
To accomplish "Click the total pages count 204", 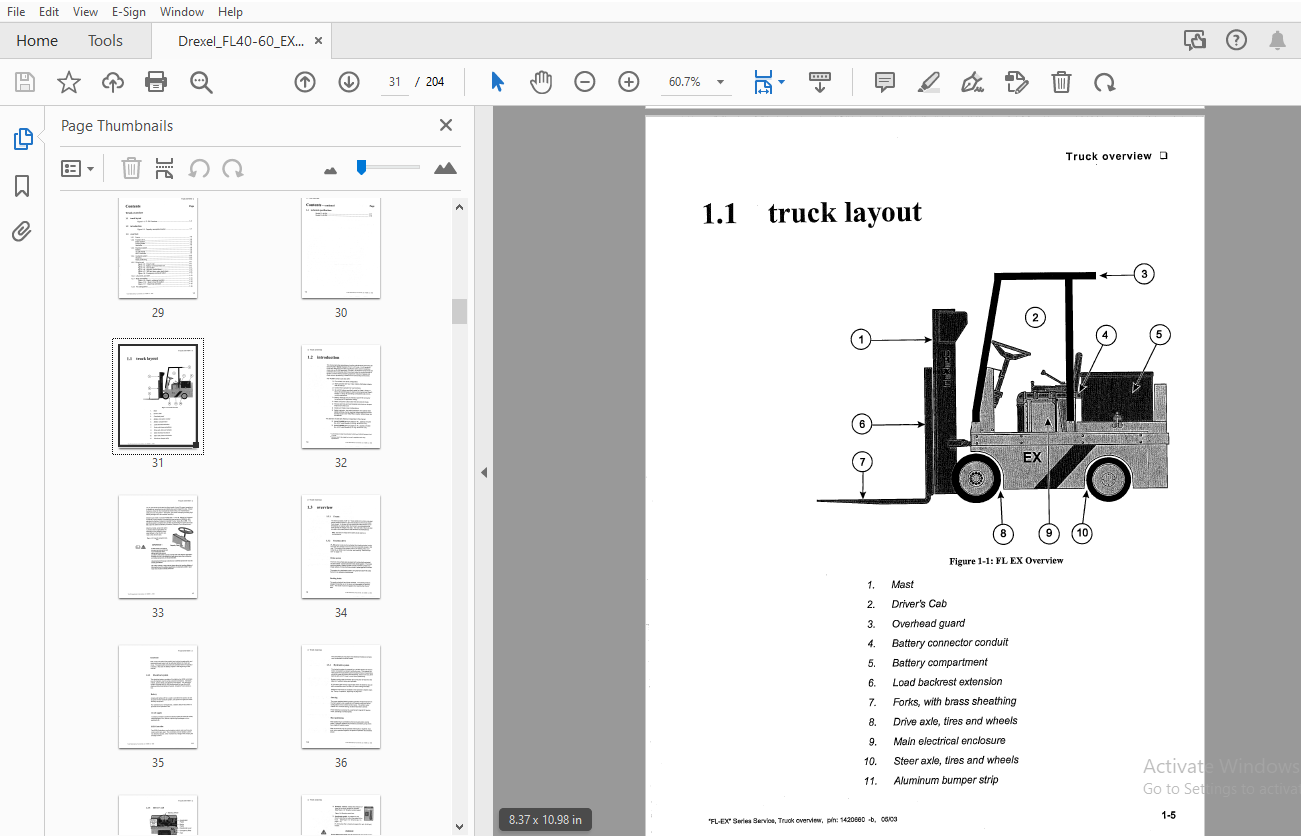I will click(435, 82).
